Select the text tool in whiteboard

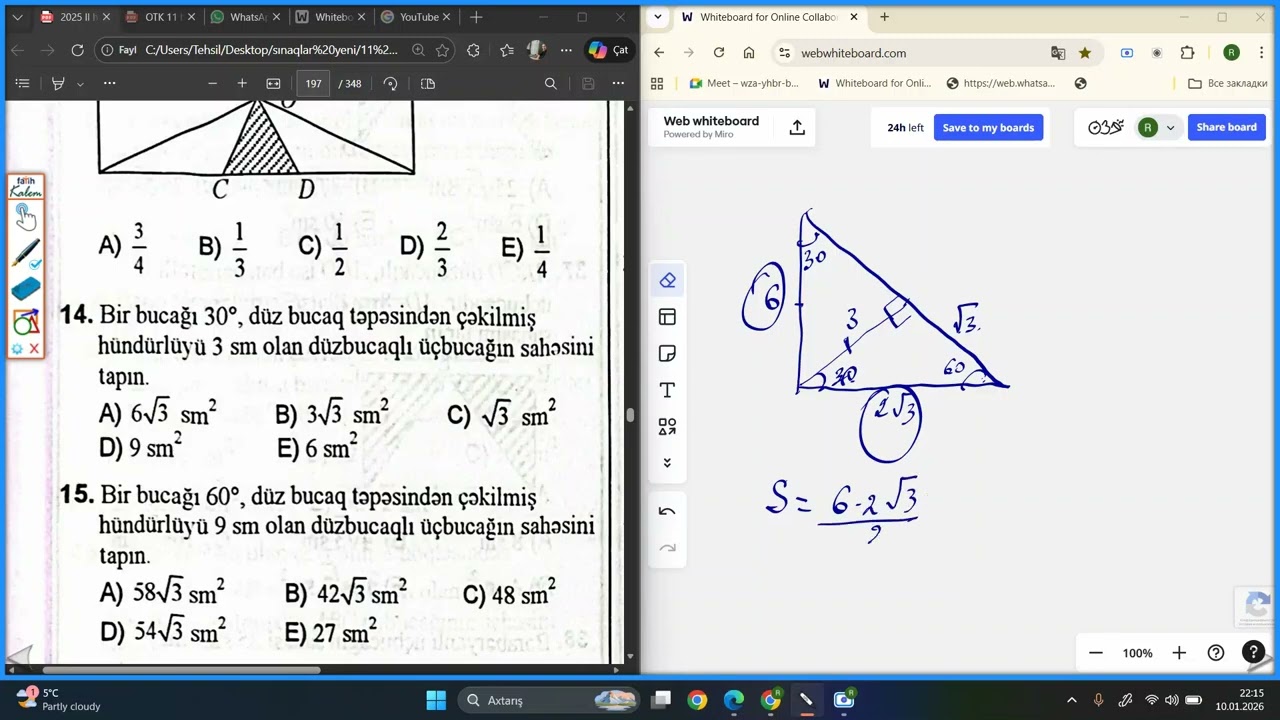coord(668,390)
